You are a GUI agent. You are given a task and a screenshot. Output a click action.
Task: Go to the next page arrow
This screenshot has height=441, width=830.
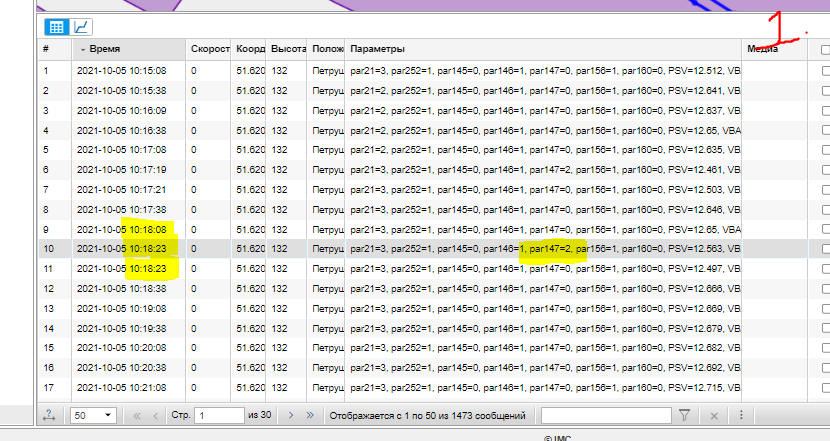[x=290, y=415]
